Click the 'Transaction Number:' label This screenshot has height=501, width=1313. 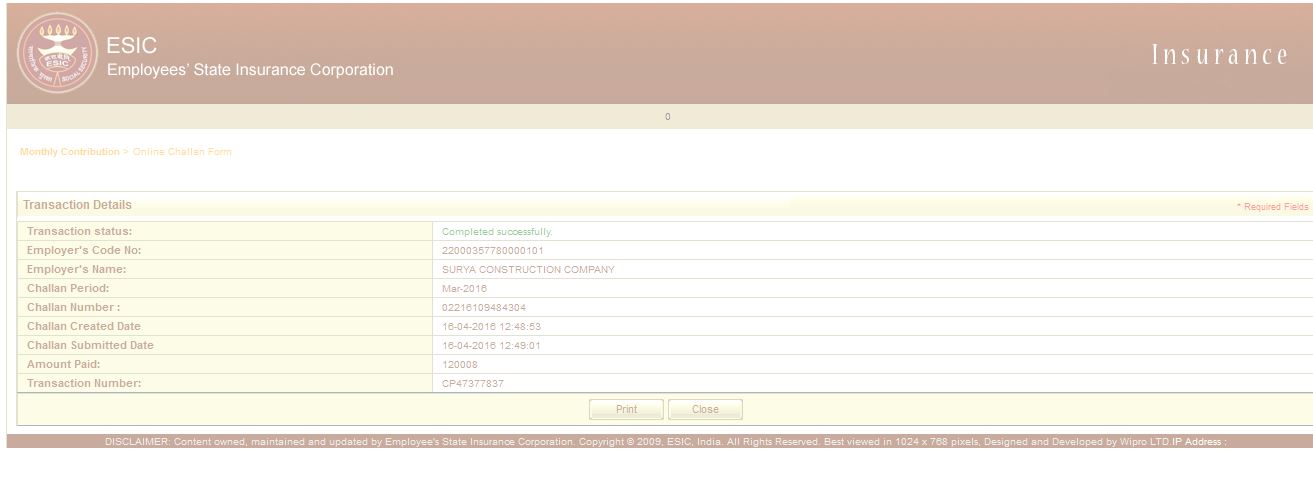tap(84, 384)
